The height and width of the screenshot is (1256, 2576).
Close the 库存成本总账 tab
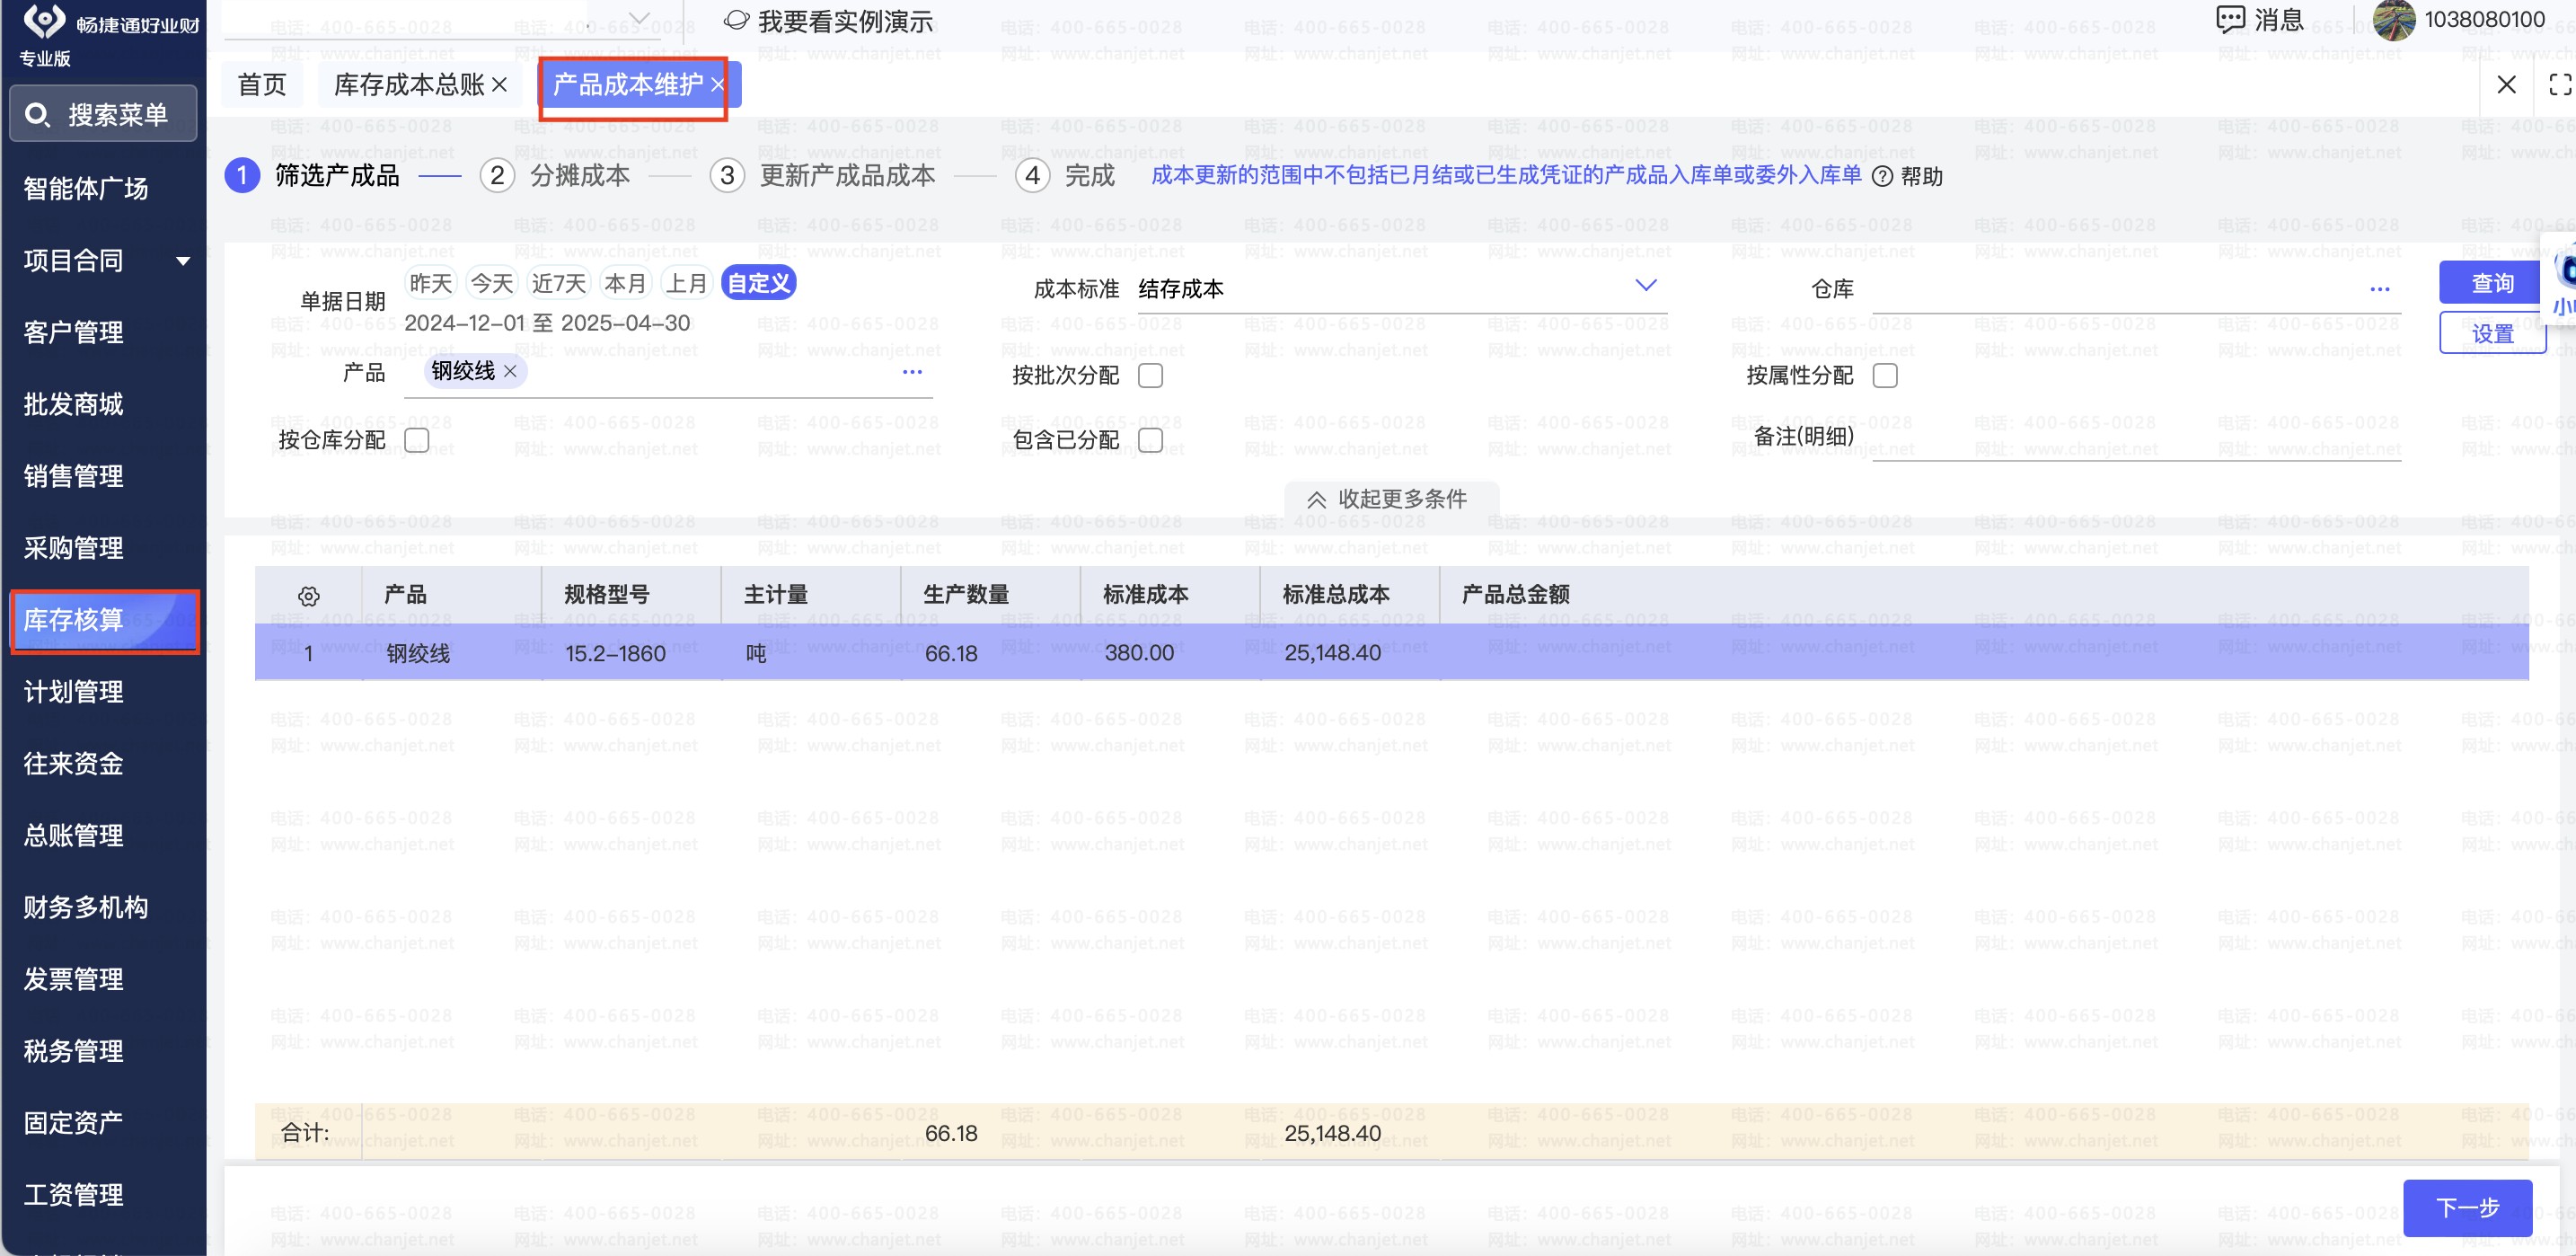[x=500, y=85]
